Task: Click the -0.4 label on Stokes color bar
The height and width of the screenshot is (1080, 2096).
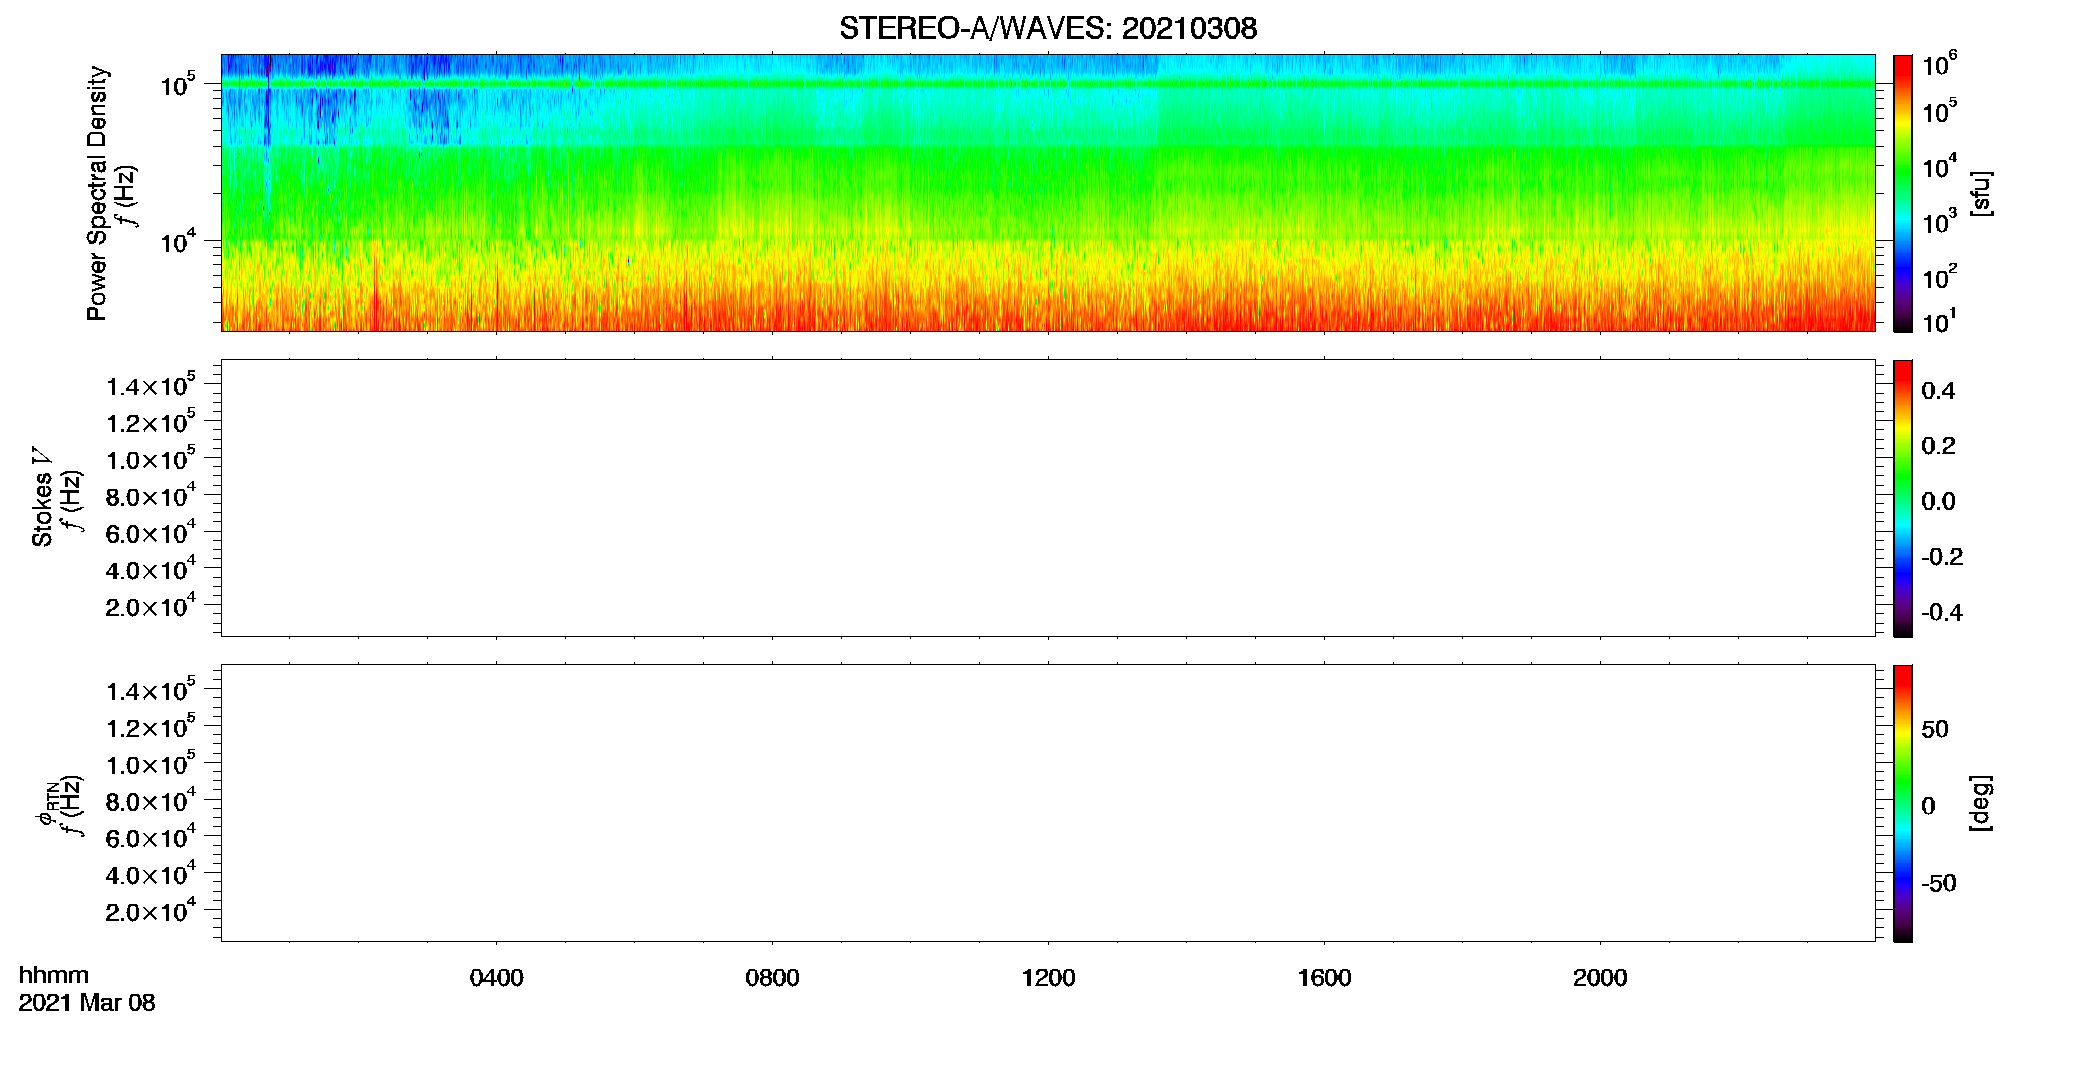Action: tap(1942, 613)
